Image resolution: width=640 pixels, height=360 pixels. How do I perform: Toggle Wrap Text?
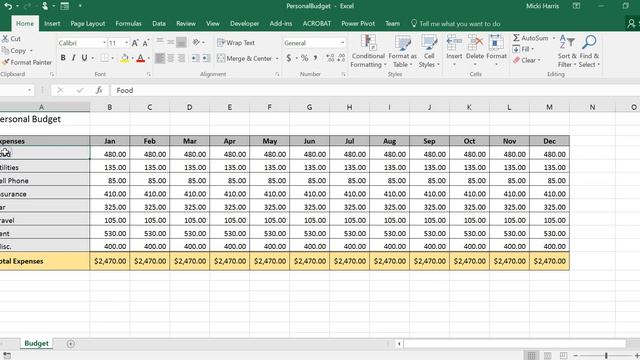click(x=236, y=42)
